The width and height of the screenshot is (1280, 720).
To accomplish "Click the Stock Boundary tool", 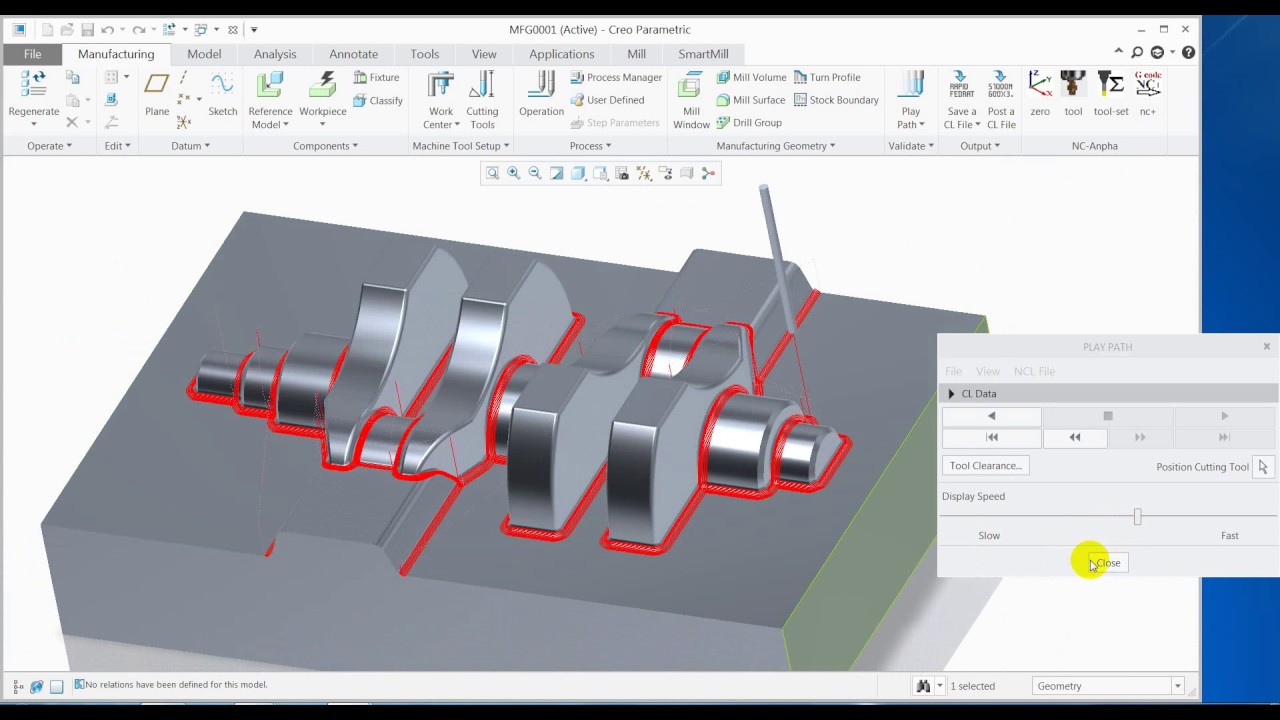I will tap(836, 100).
